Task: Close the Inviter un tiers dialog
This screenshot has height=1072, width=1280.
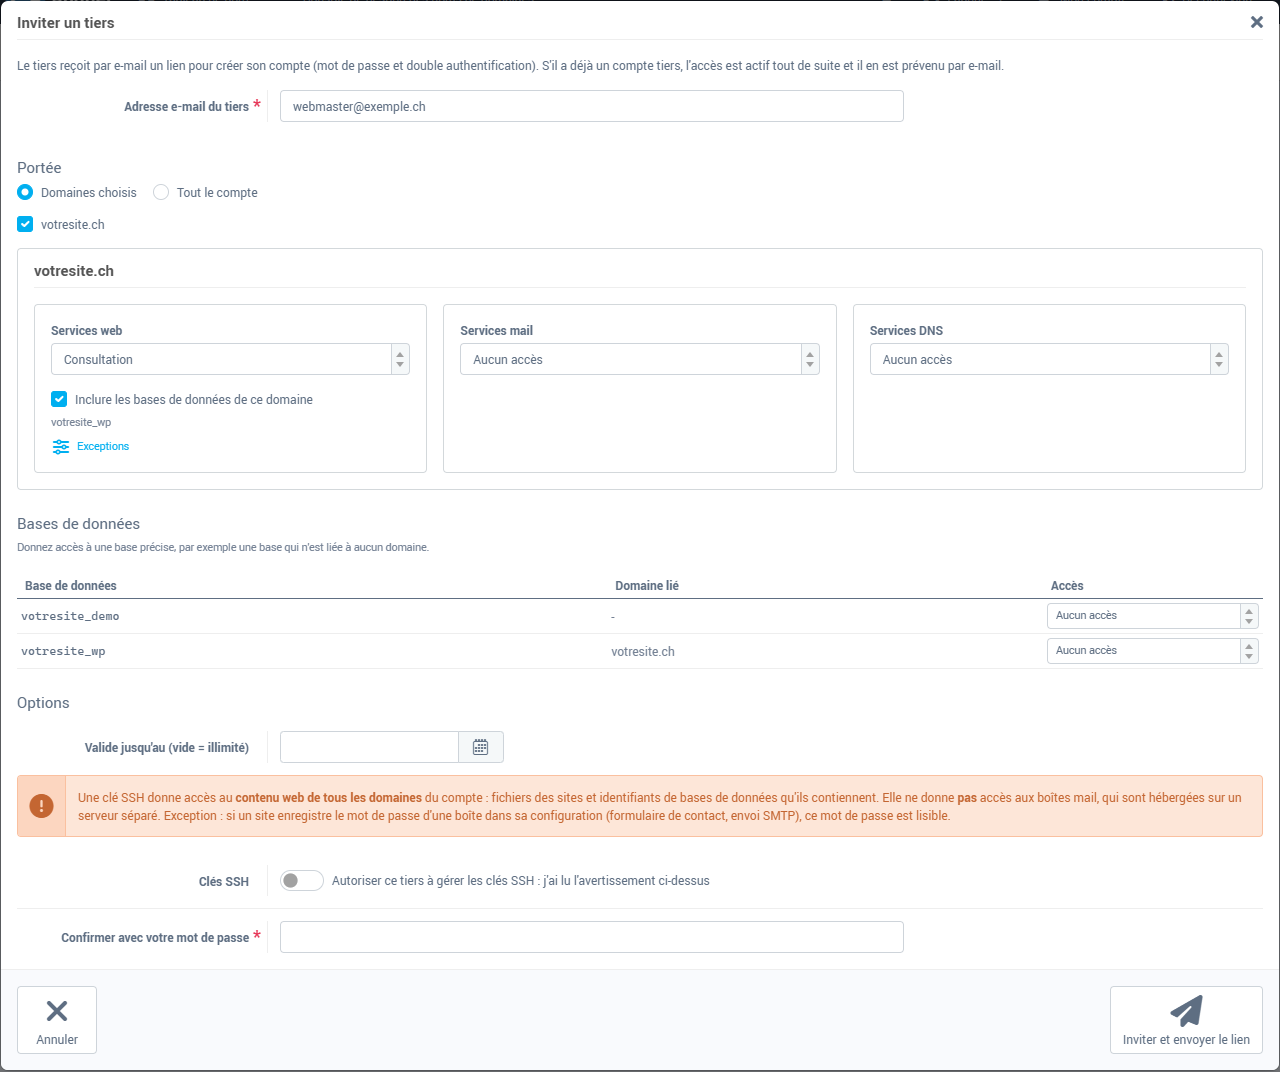Action: click(x=1256, y=22)
